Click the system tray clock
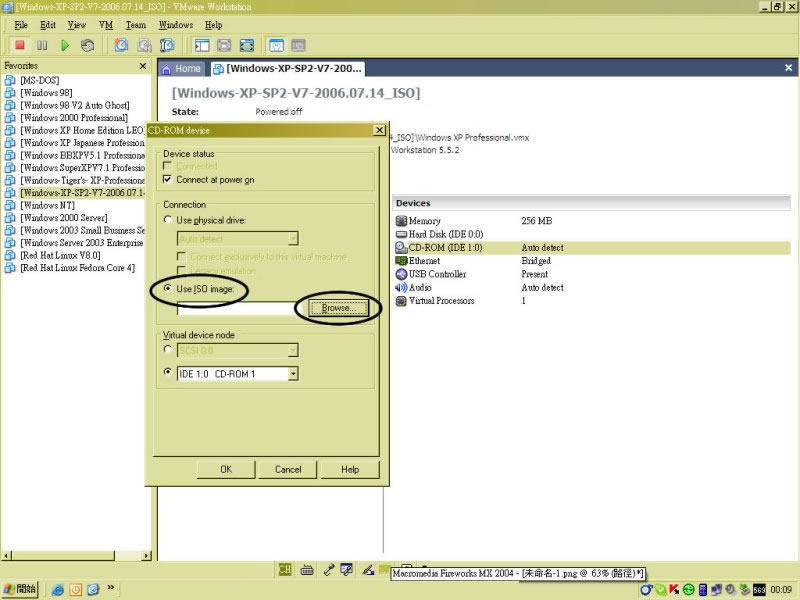The height and width of the screenshot is (600, 800). [781, 590]
